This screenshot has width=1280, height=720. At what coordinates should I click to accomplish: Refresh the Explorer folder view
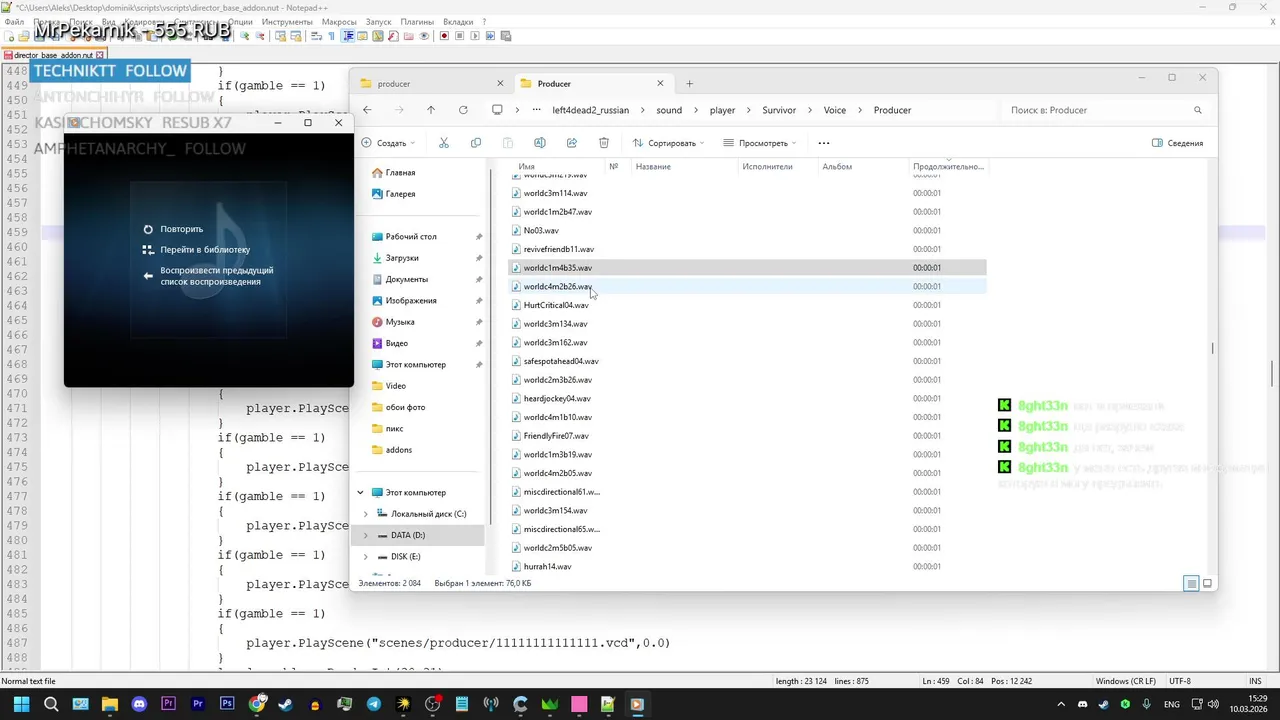pos(463,110)
